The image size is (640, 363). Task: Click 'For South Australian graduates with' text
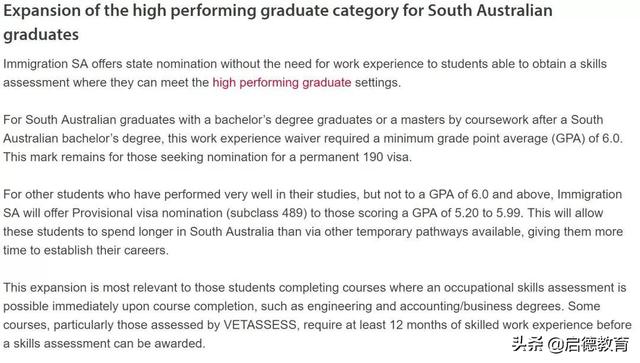click(x=102, y=120)
